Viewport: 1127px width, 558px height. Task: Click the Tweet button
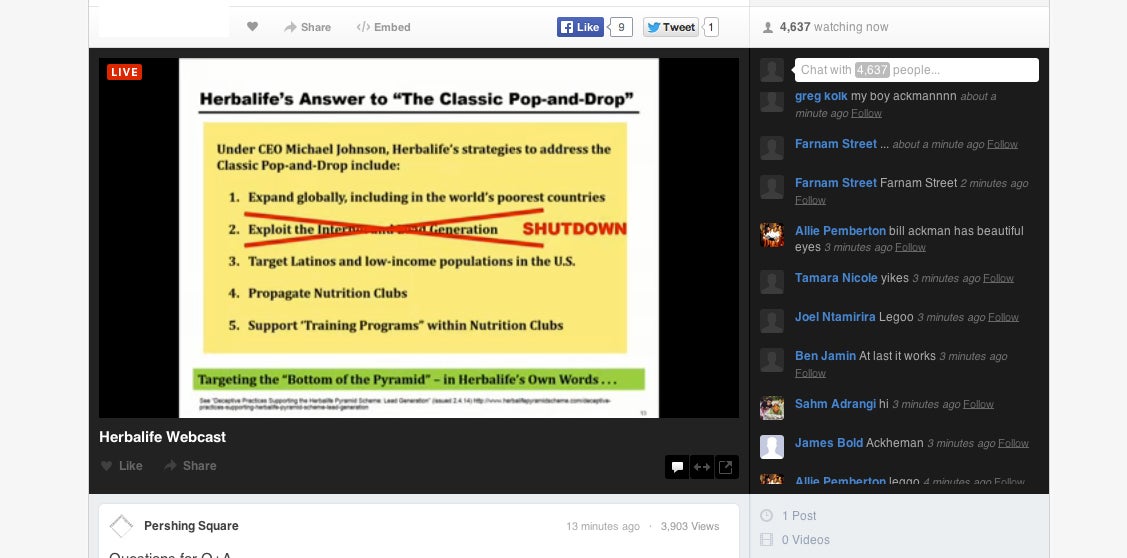671,27
